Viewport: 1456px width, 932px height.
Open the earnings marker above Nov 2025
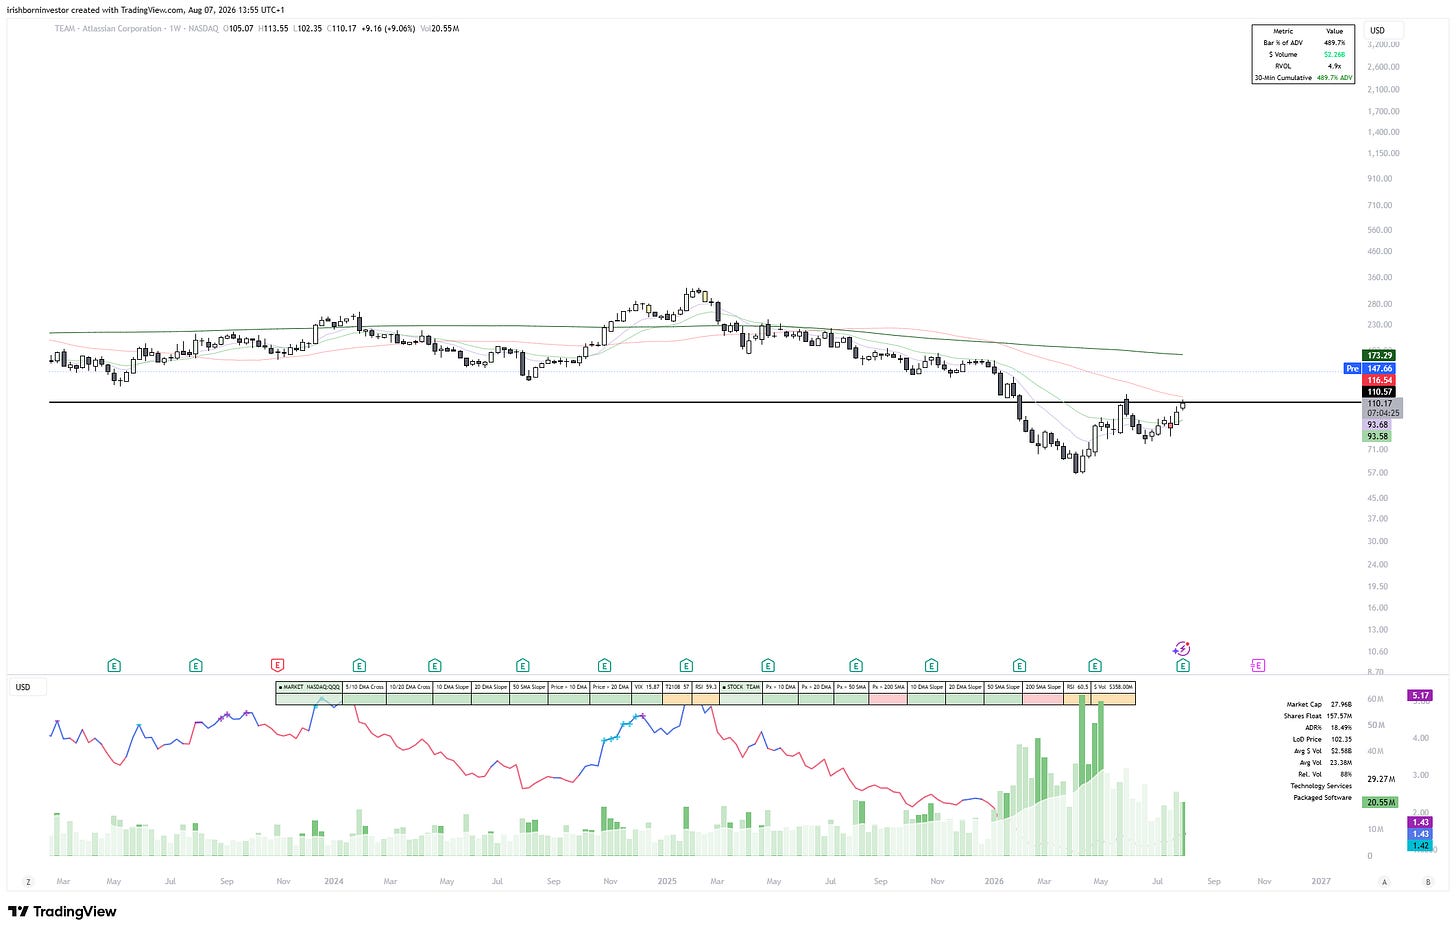[932, 665]
